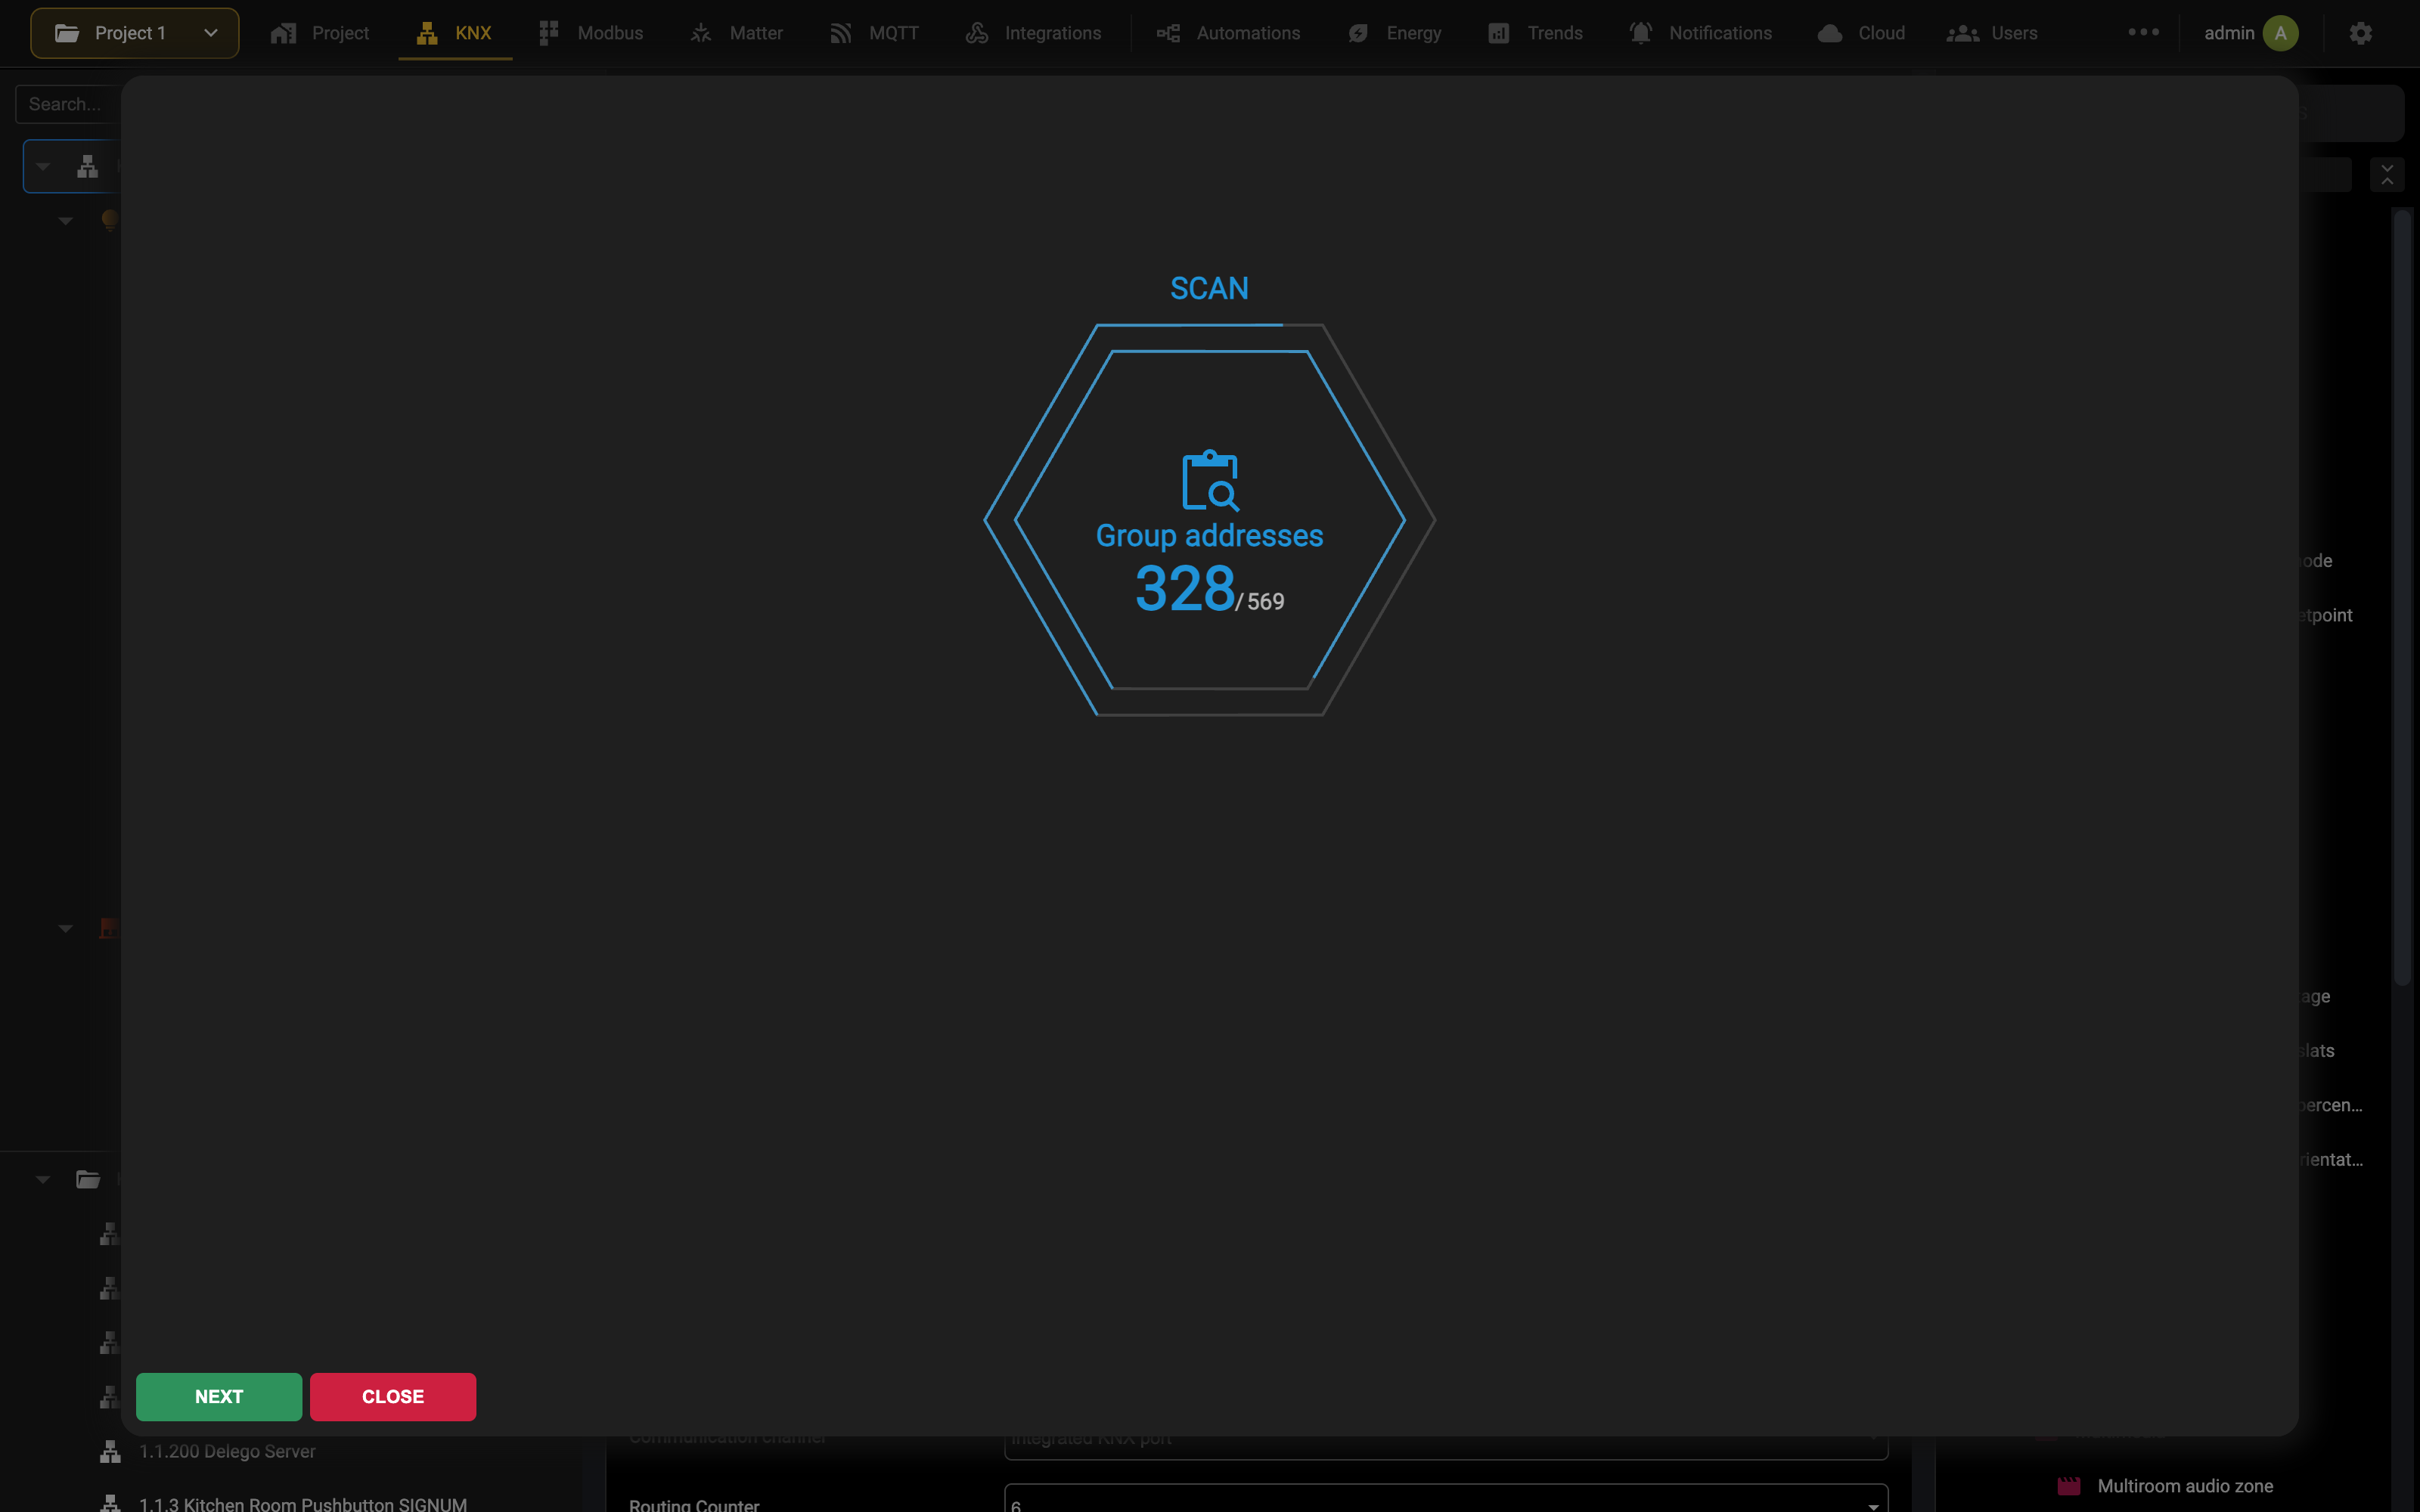This screenshot has width=2420, height=1512.
Task: Click the red CLOSE button
Action: coord(393,1396)
